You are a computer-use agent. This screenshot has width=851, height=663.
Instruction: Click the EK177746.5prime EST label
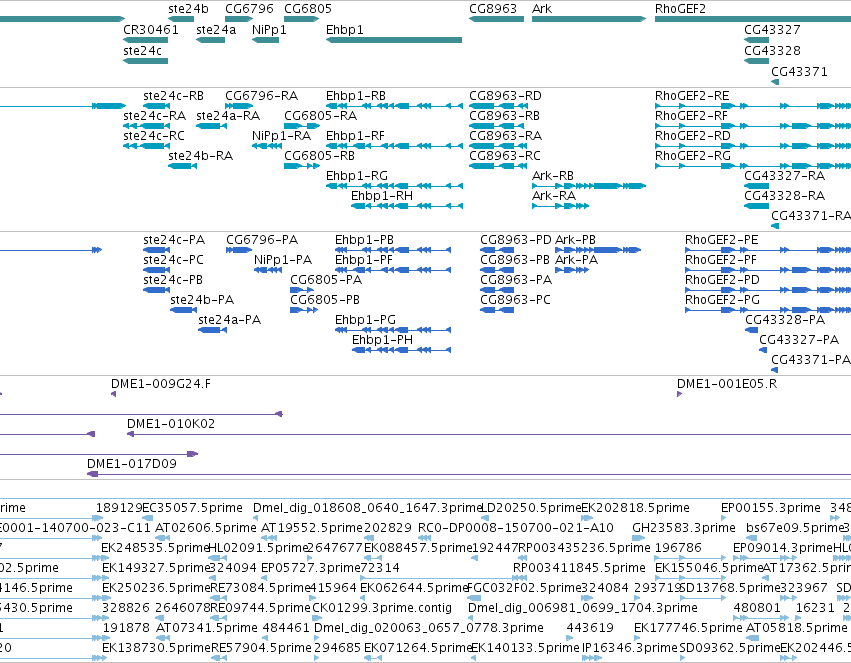pyautogui.click(x=688, y=628)
